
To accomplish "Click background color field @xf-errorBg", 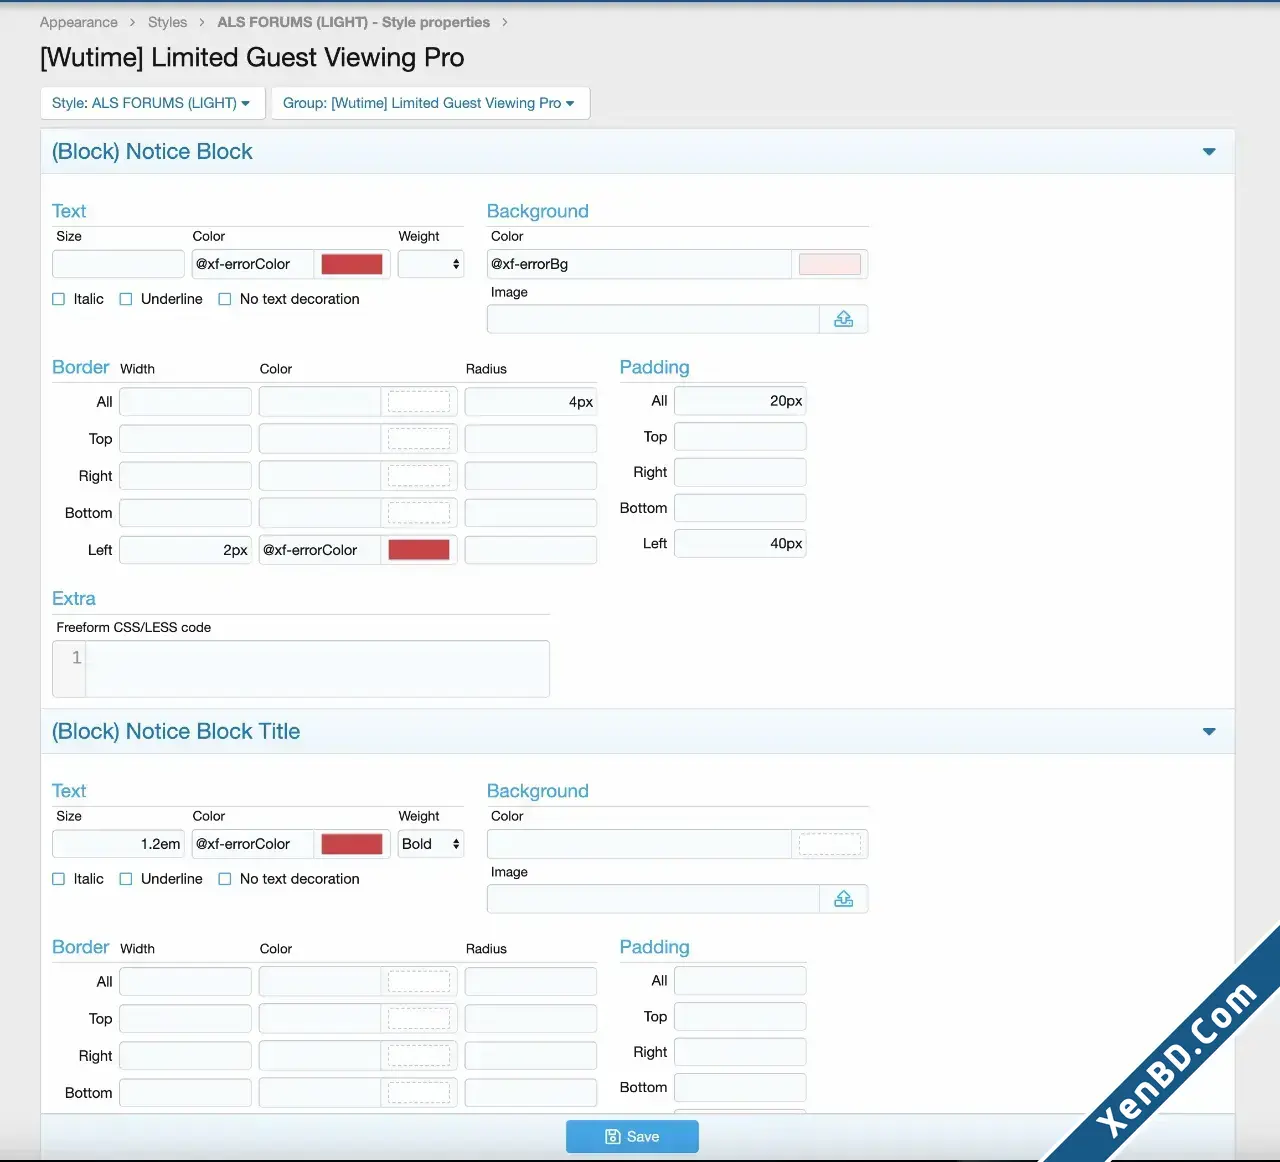I will coord(639,264).
